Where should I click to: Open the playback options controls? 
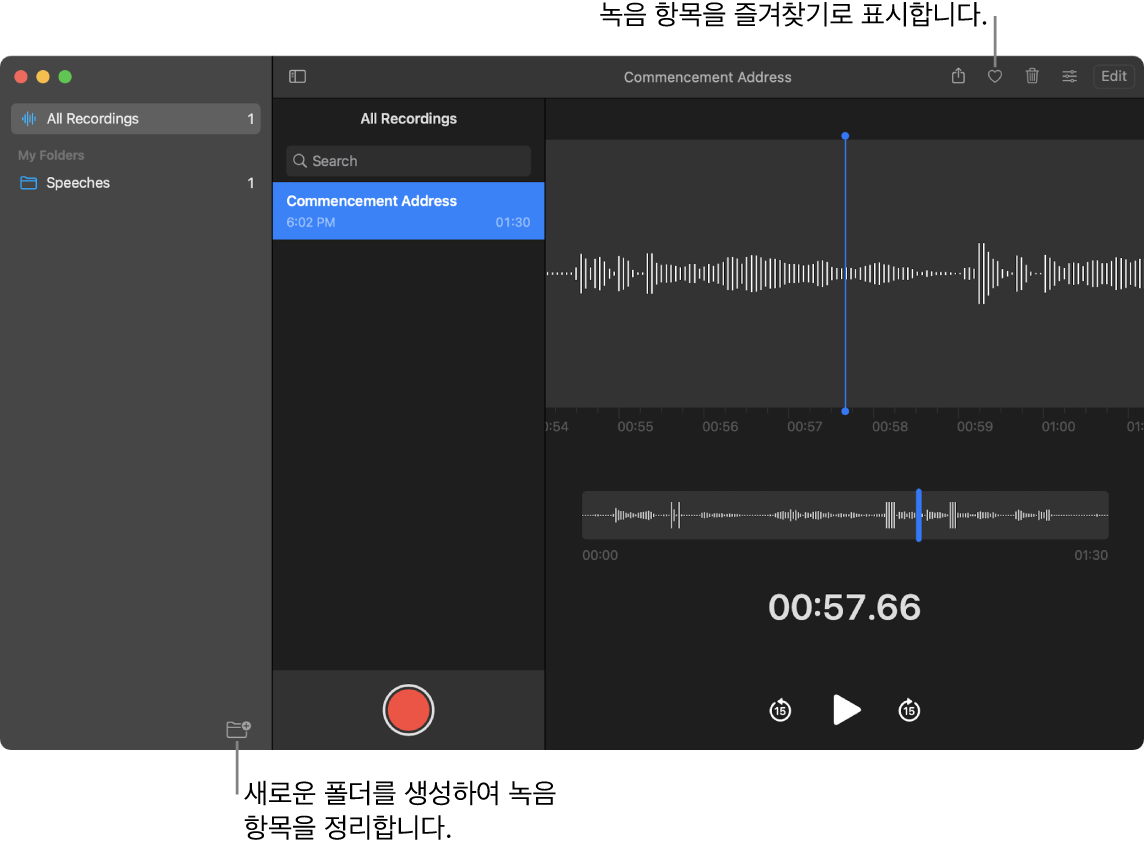coord(1069,76)
